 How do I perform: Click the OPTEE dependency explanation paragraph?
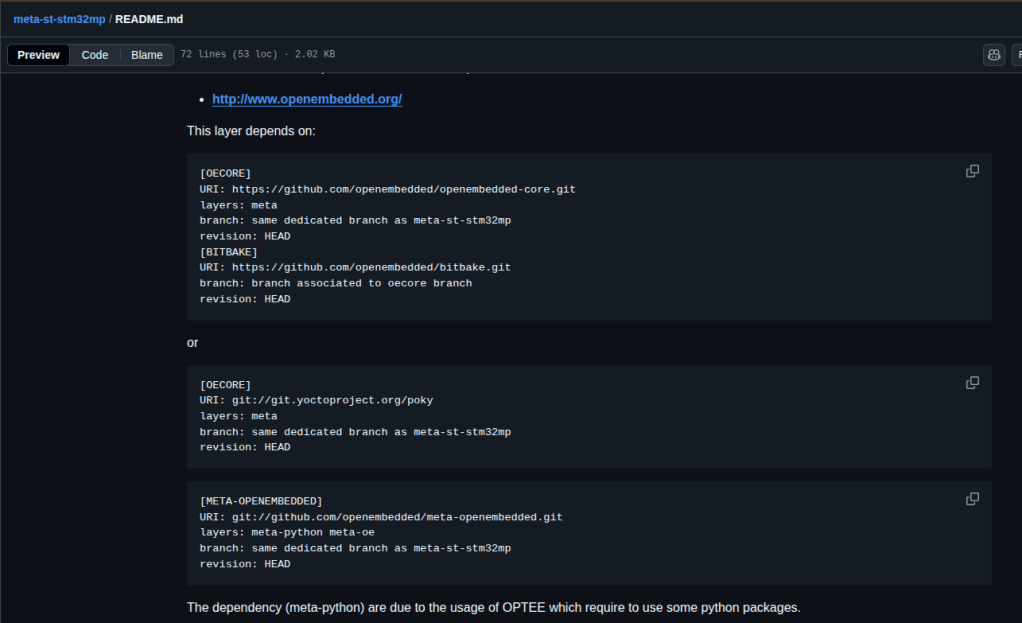pyautogui.click(x=493, y=607)
